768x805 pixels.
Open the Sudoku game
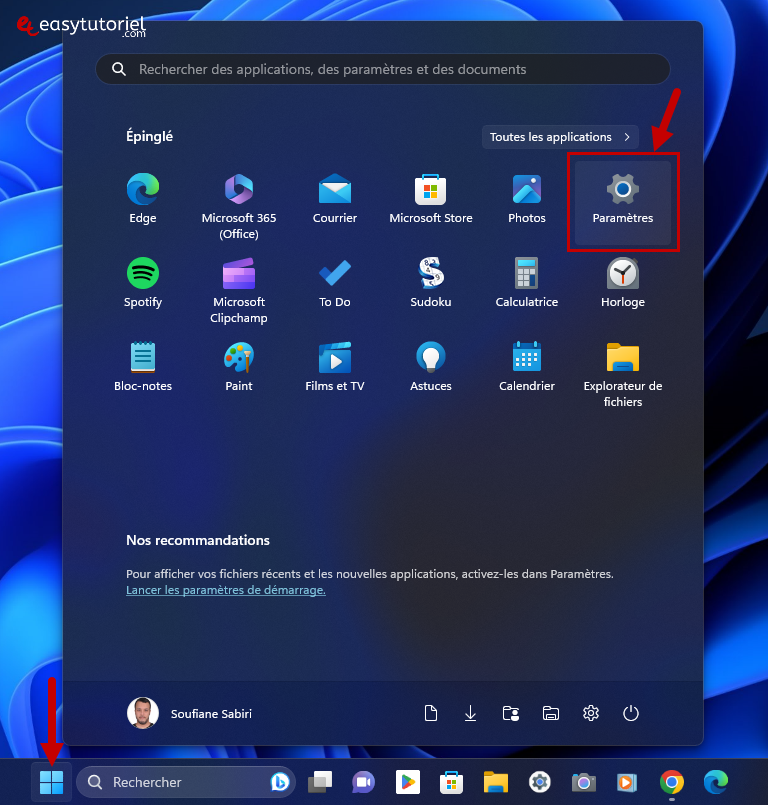[431, 283]
